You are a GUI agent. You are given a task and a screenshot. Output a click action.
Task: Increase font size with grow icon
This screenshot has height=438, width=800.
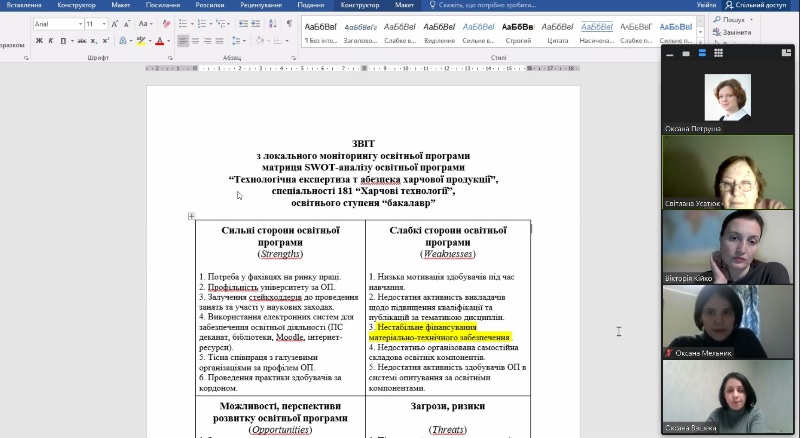117,23
